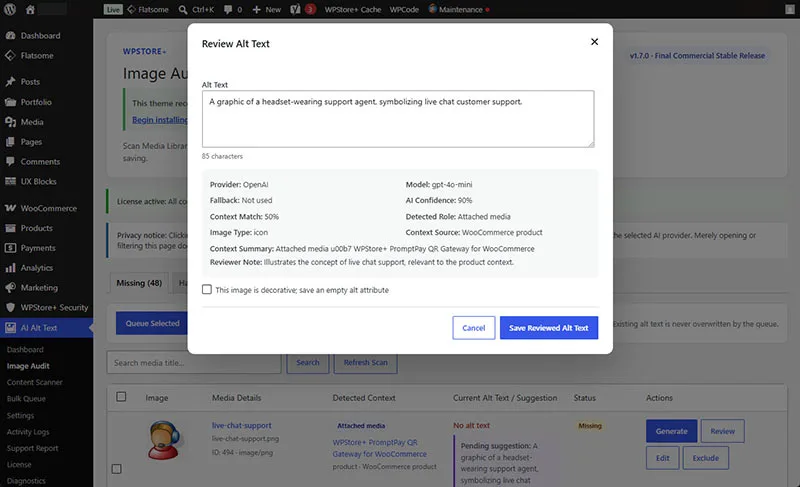Click Generate for live-chat-support
The image size is (800, 487).
[671, 431]
